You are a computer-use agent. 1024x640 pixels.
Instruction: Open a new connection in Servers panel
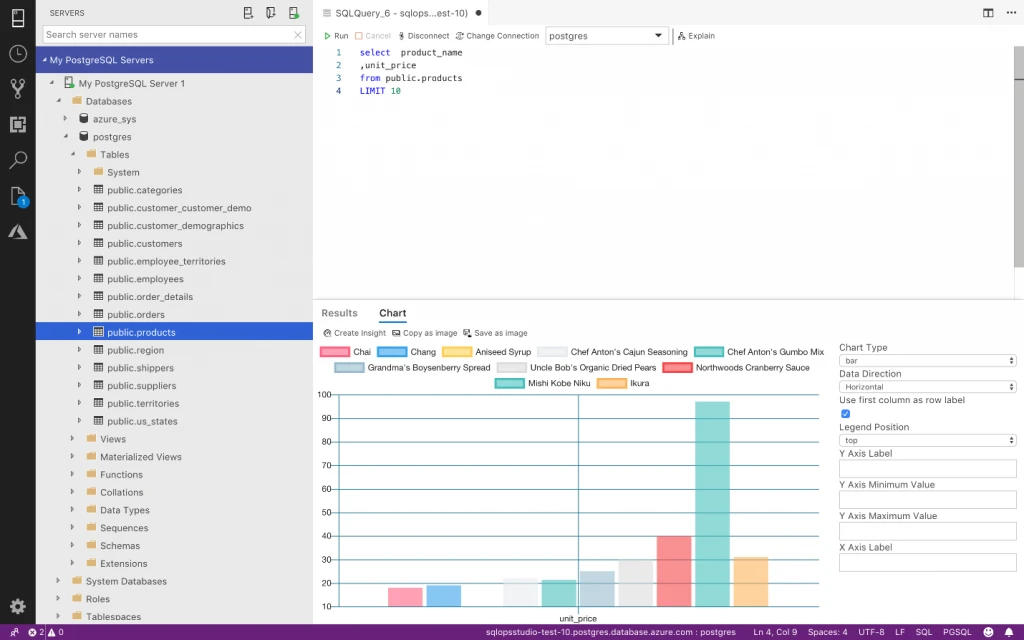(248, 13)
